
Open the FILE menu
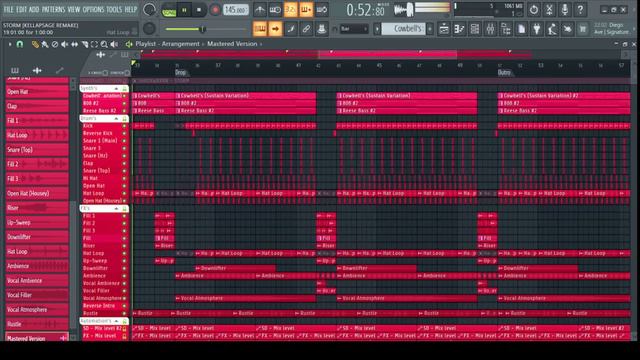point(8,9)
